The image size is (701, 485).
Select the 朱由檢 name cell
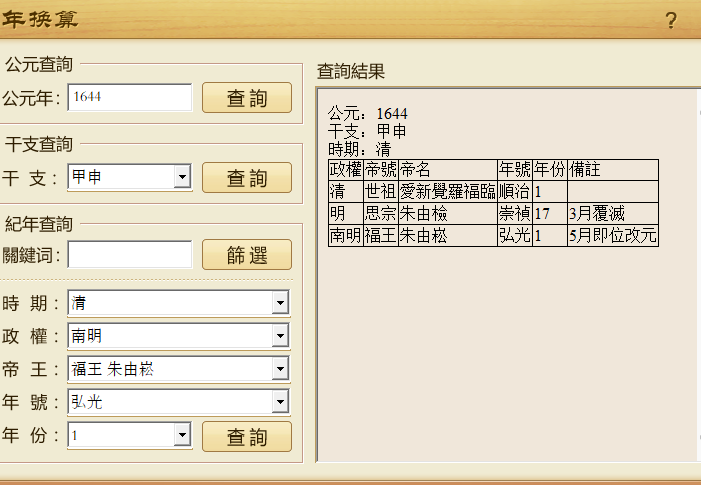tap(448, 214)
